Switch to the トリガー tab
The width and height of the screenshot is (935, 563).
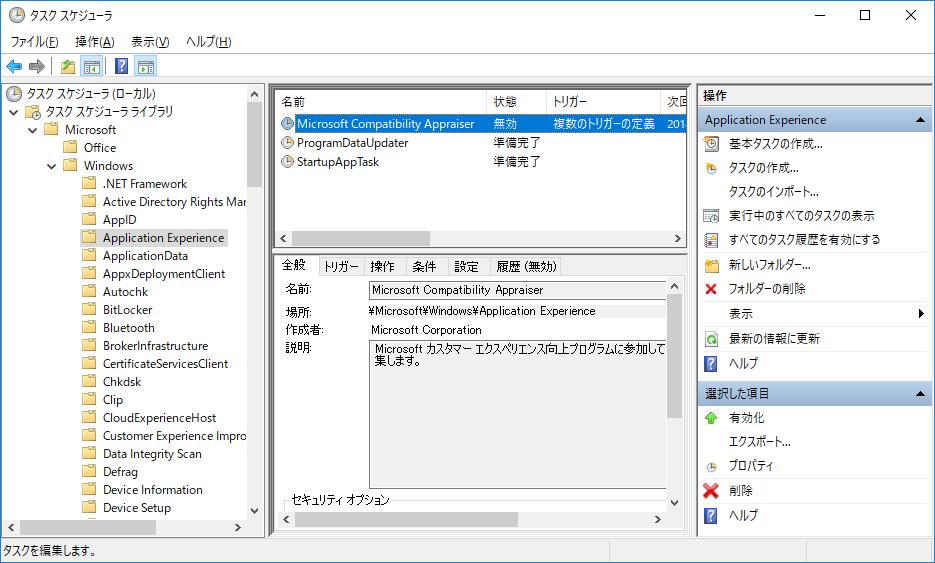pos(341,267)
